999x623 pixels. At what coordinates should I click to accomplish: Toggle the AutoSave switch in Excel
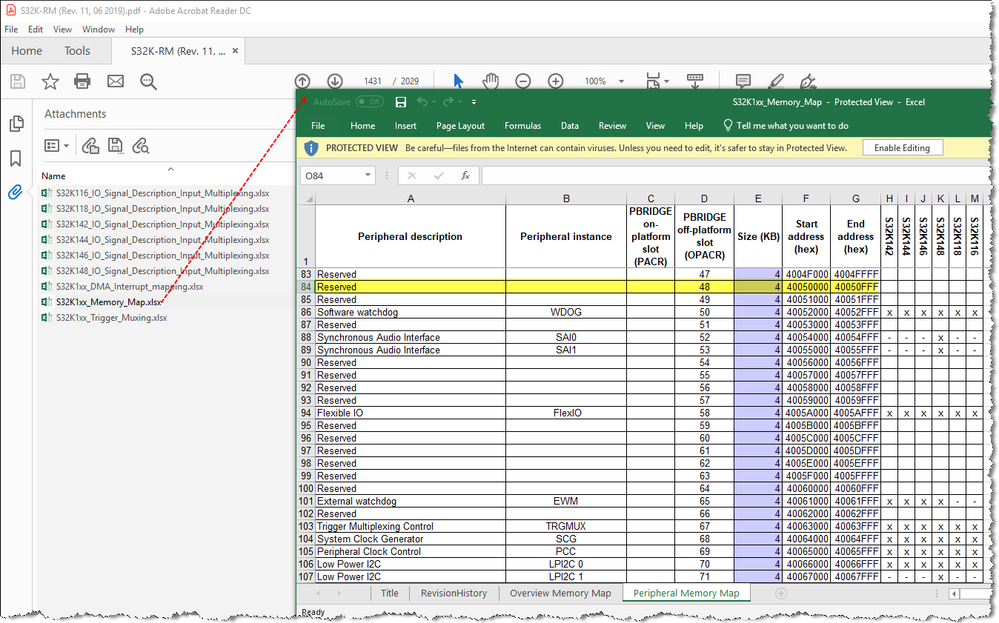370,102
